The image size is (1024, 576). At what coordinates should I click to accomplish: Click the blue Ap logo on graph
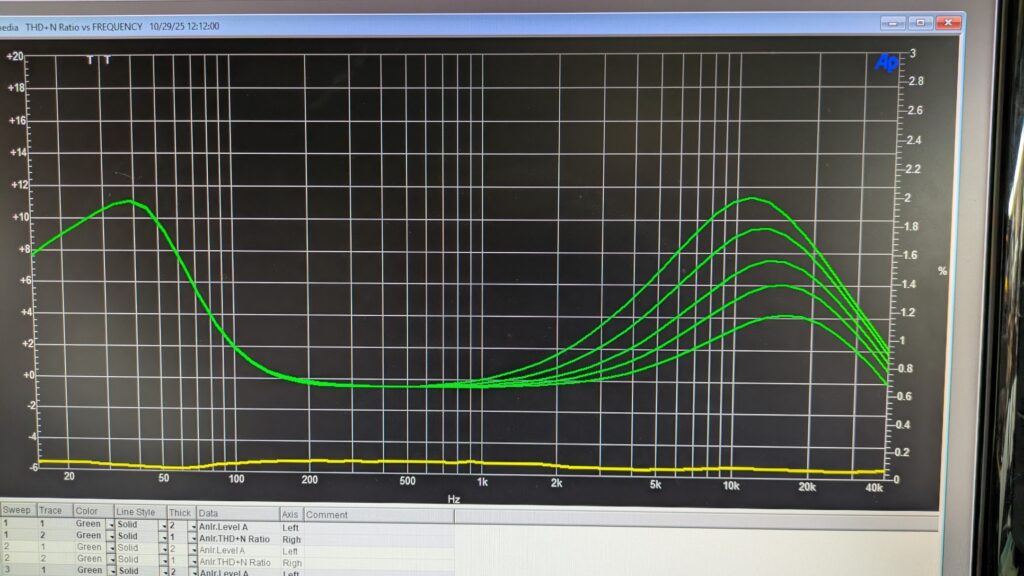[886, 62]
